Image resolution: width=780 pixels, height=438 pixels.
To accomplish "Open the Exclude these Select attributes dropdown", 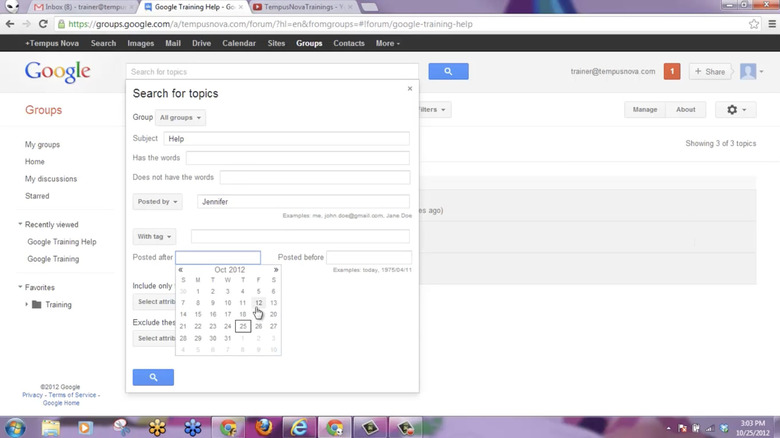I will 155,338.
